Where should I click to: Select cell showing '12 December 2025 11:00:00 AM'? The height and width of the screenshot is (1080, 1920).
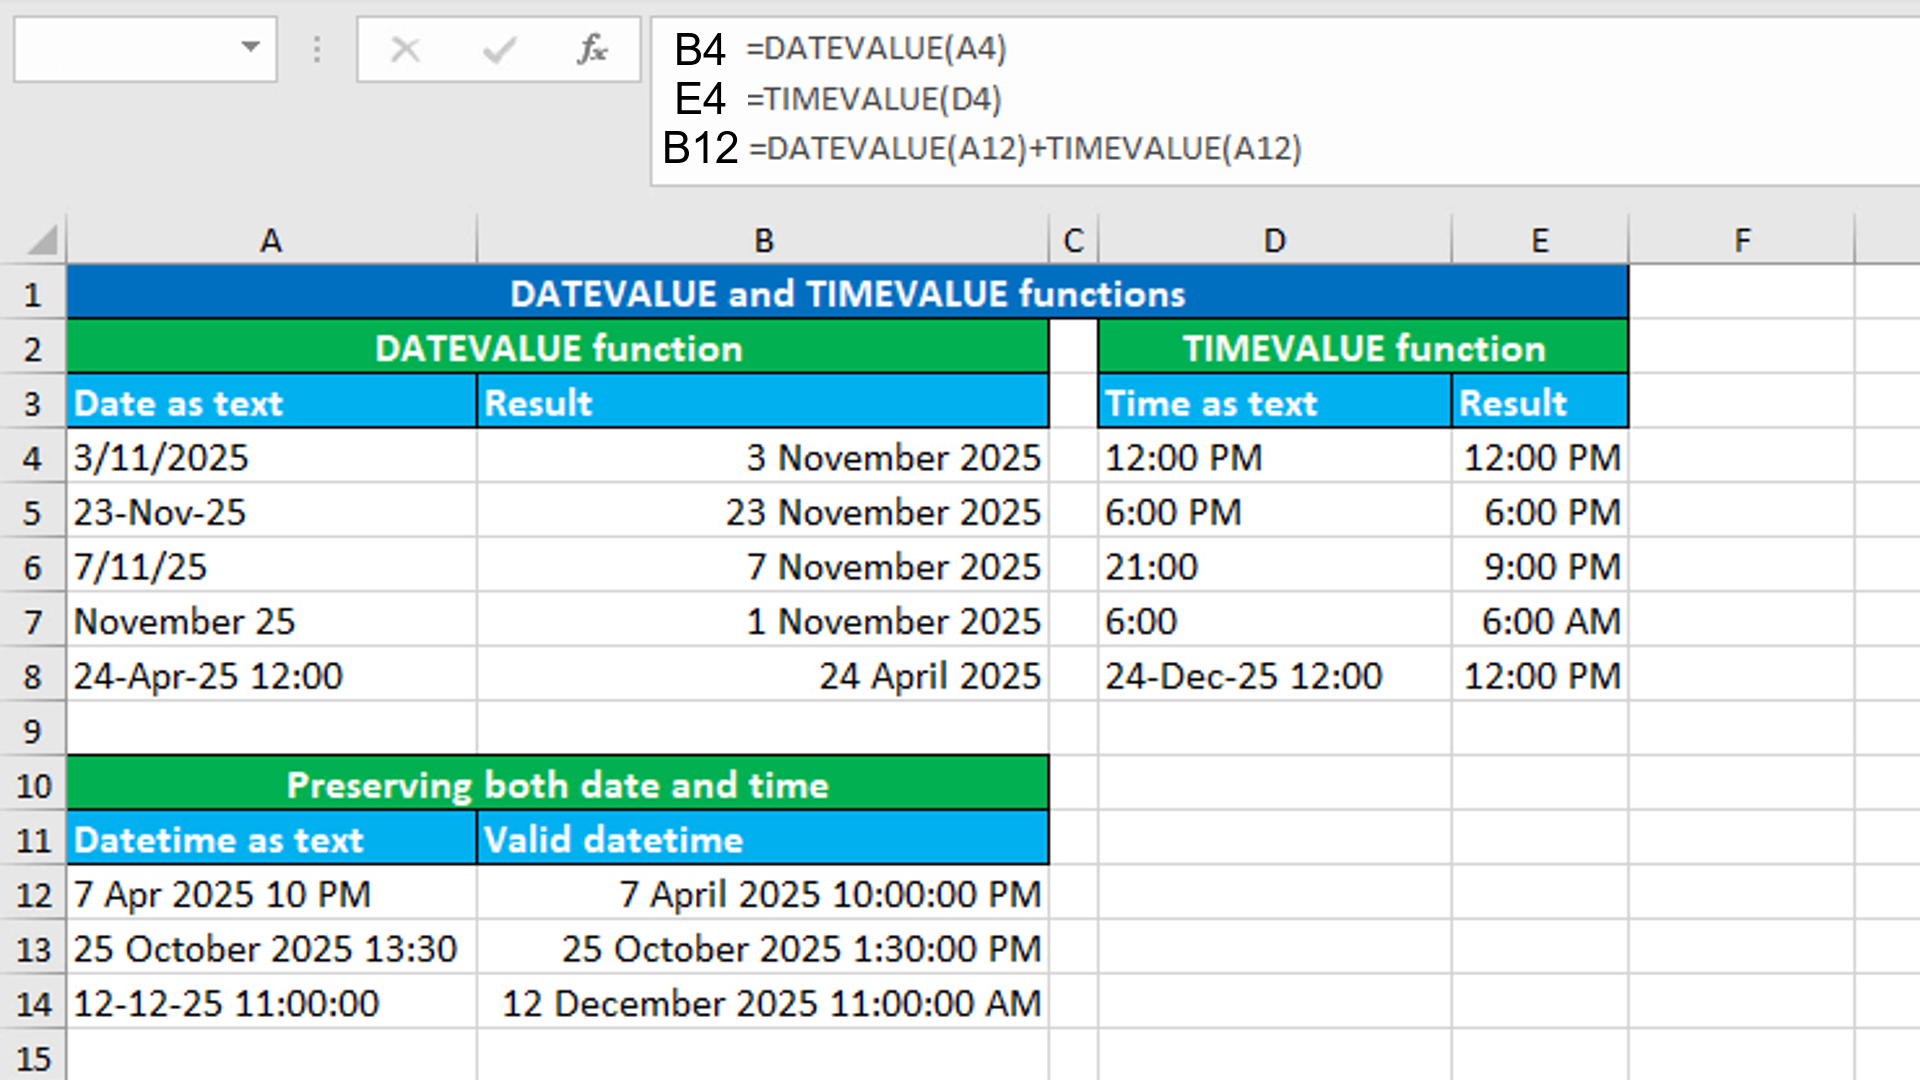(763, 1003)
